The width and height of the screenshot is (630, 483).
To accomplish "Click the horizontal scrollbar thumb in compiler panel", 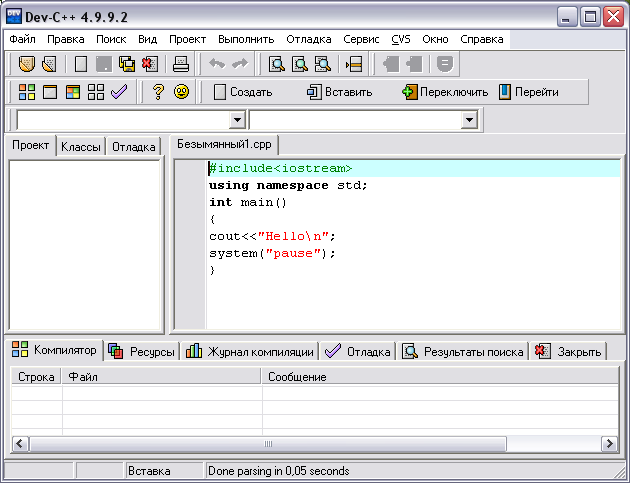I will [x=268, y=444].
